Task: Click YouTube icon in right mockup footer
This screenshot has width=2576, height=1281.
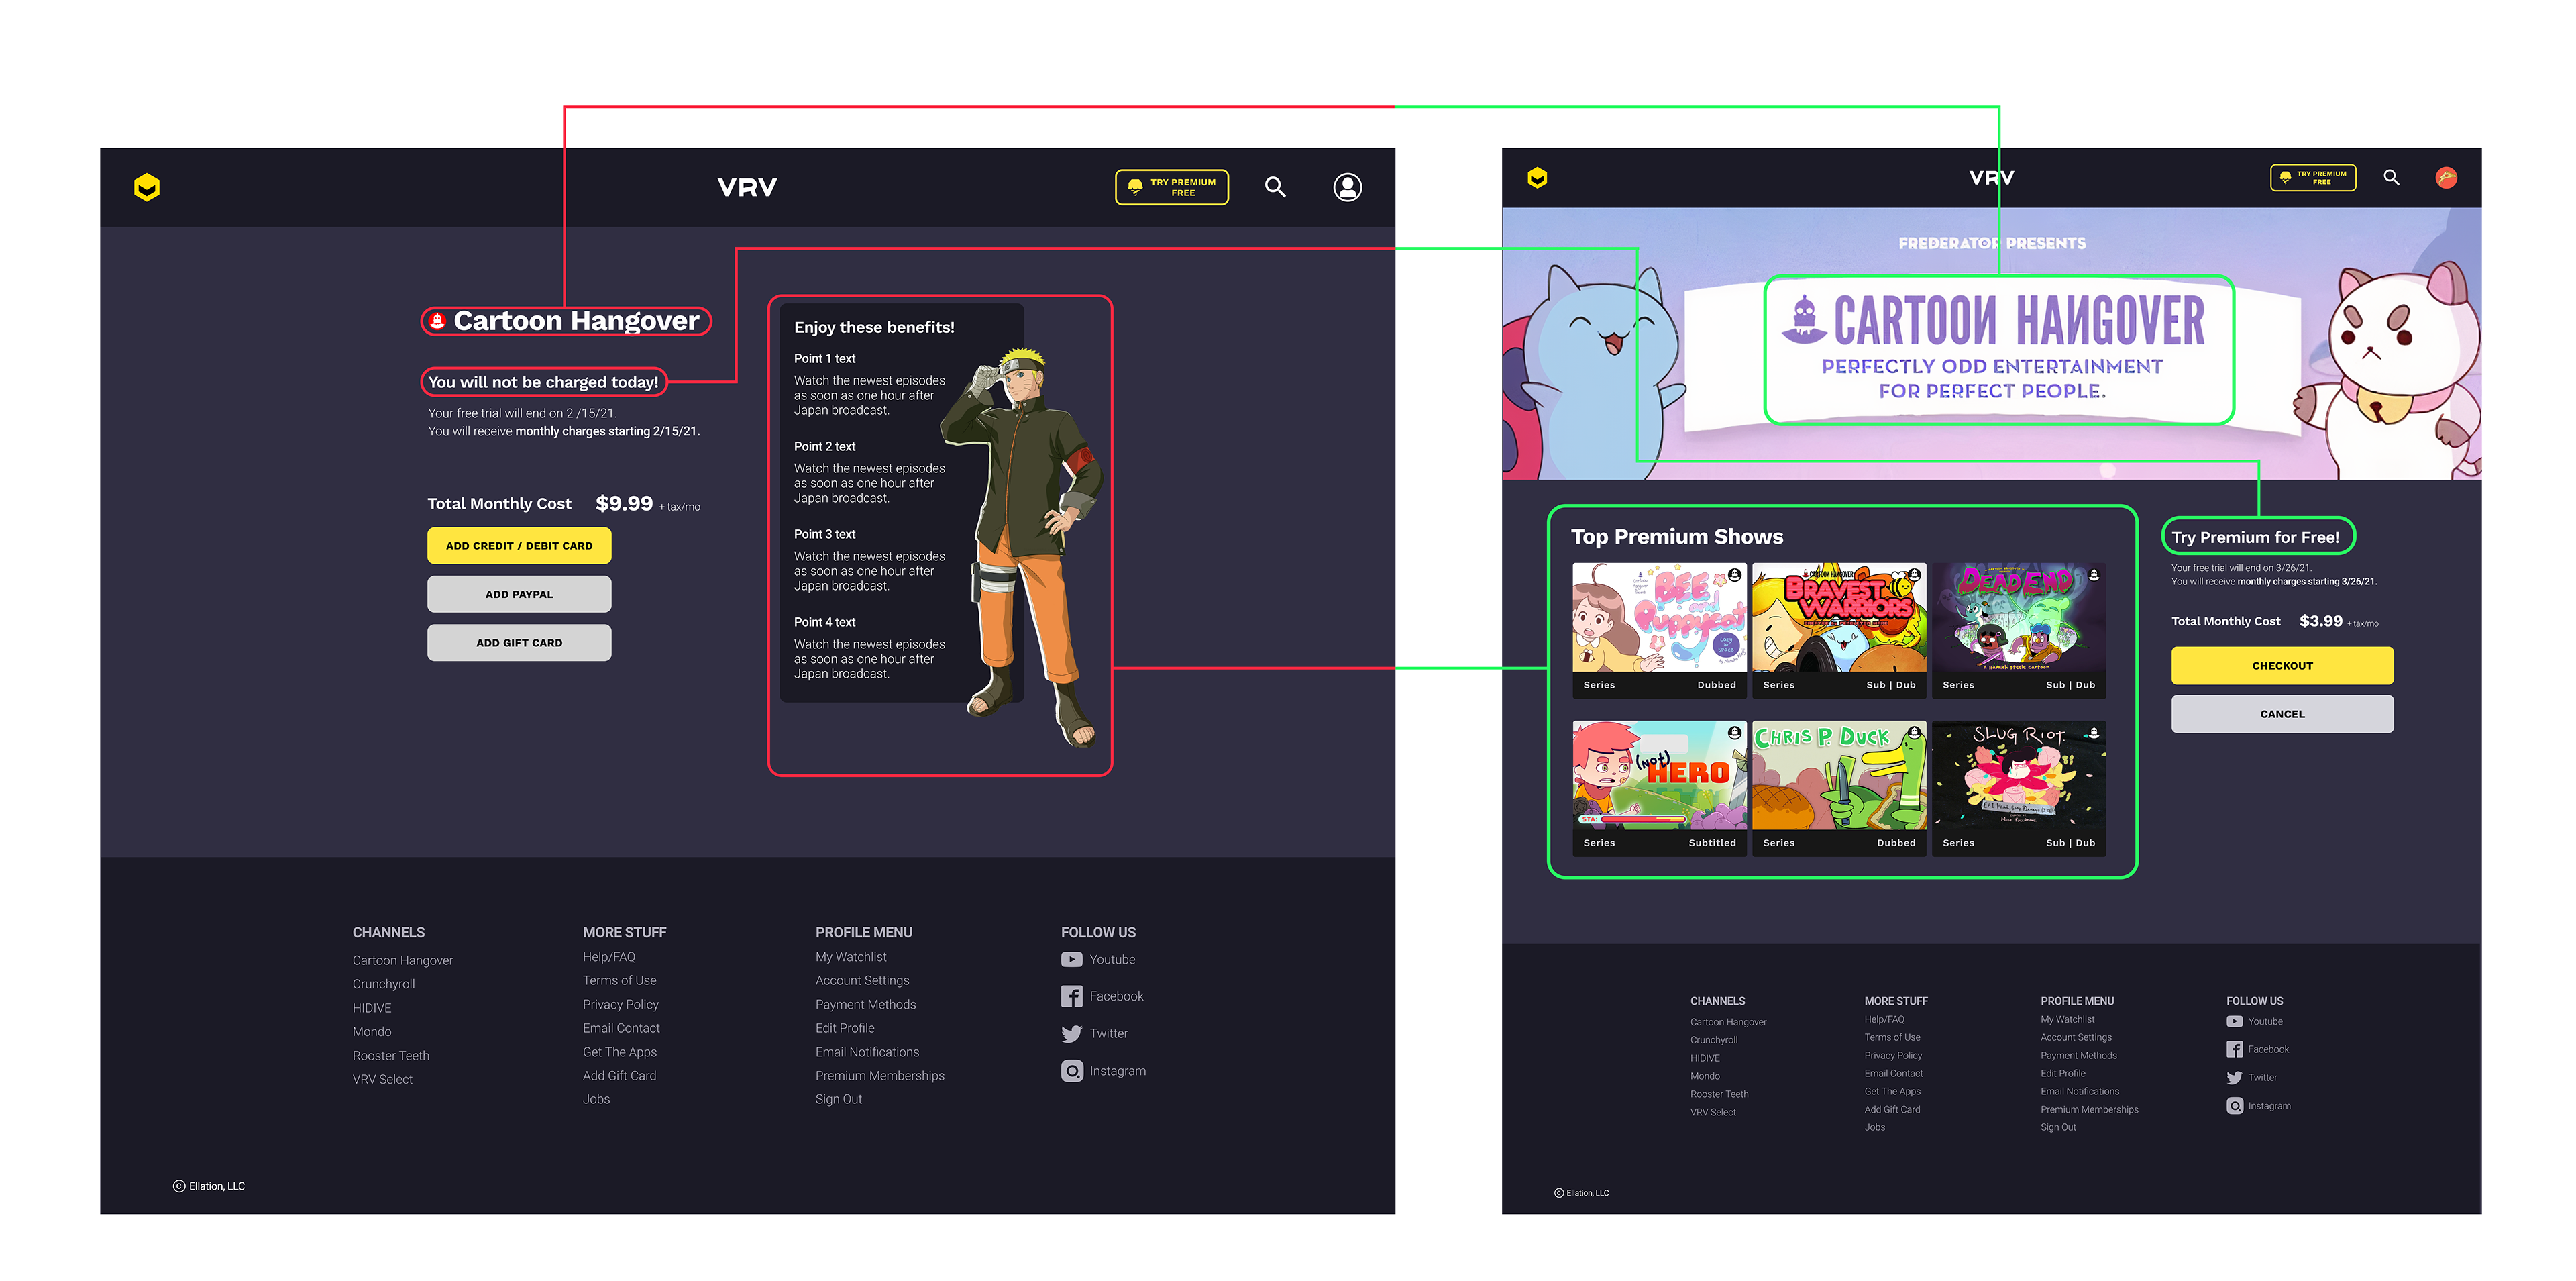Action: (2234, 1022)
